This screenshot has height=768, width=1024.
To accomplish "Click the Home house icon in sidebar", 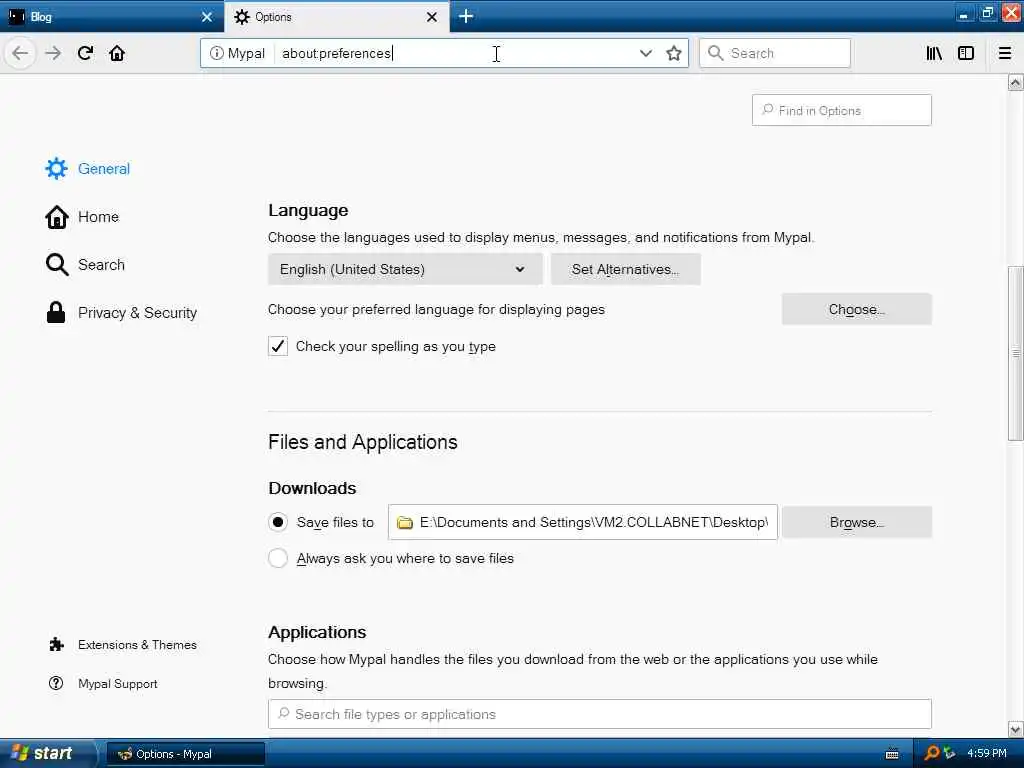I will (x=57, y=217).
